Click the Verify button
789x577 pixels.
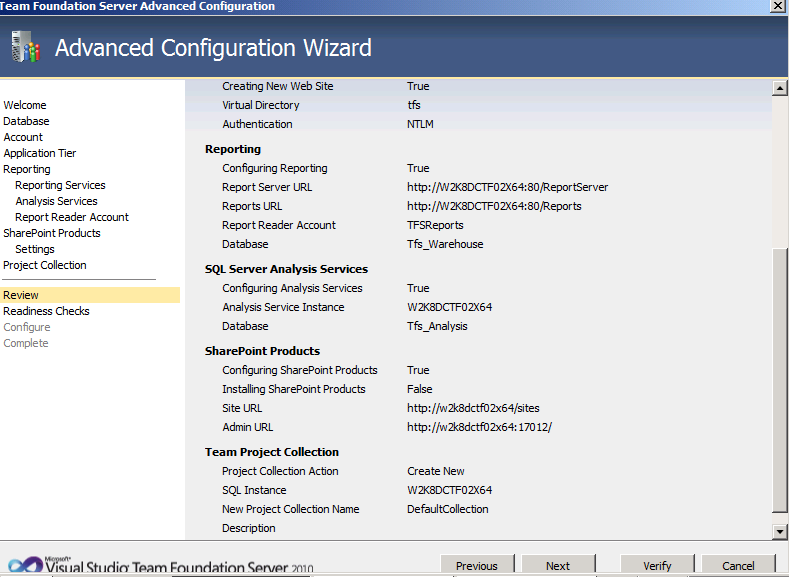tap(657, 565)
